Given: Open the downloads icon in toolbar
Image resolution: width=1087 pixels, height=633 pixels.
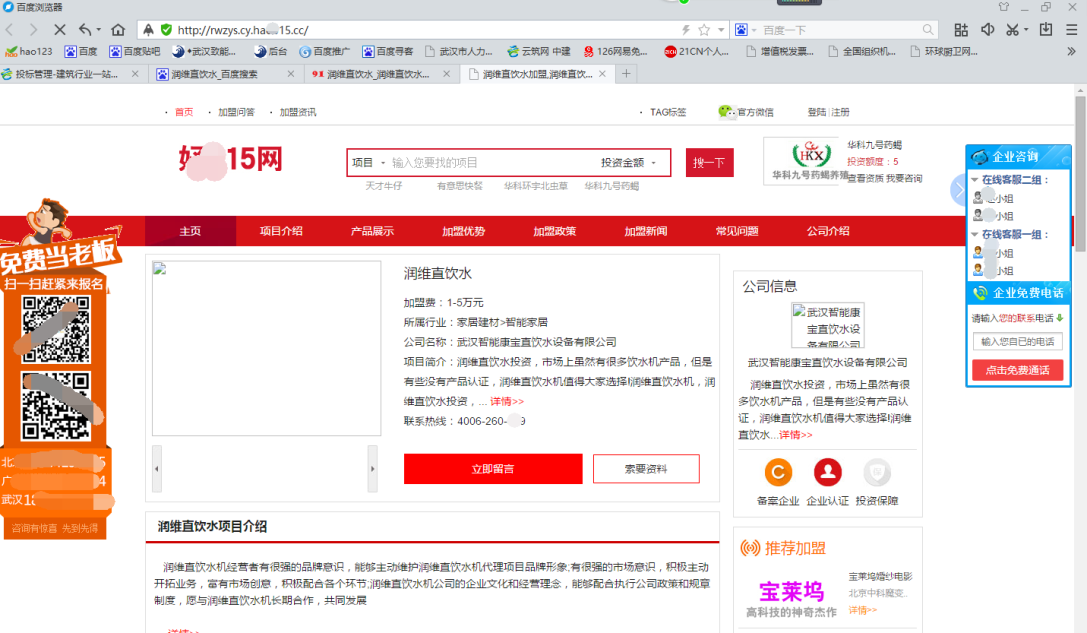Looking at the screenshot, I should (x=1046, y=30).
